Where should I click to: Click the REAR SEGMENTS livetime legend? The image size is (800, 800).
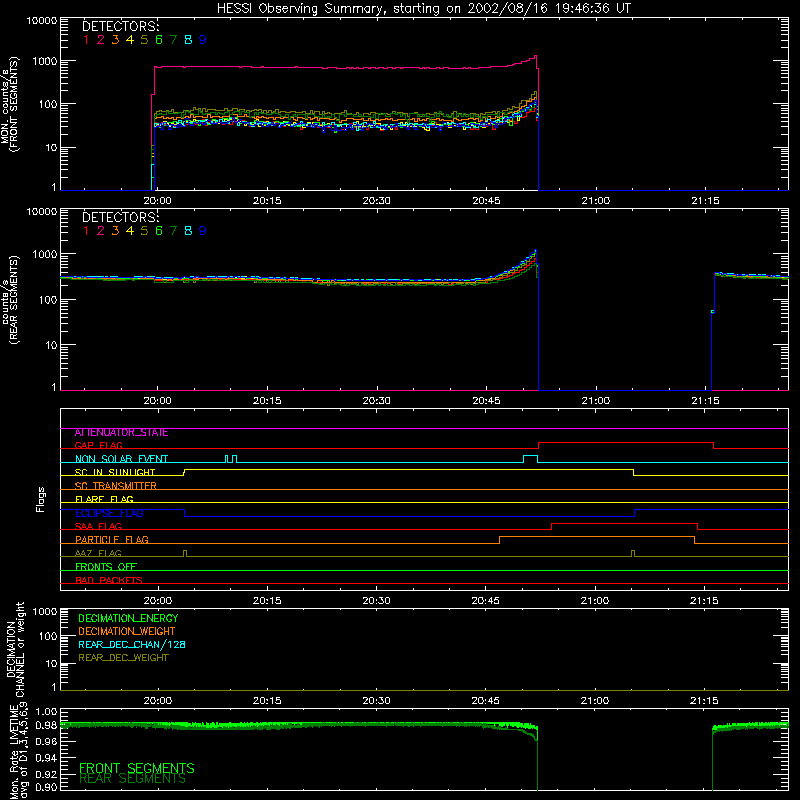click(x=133, y=779)
